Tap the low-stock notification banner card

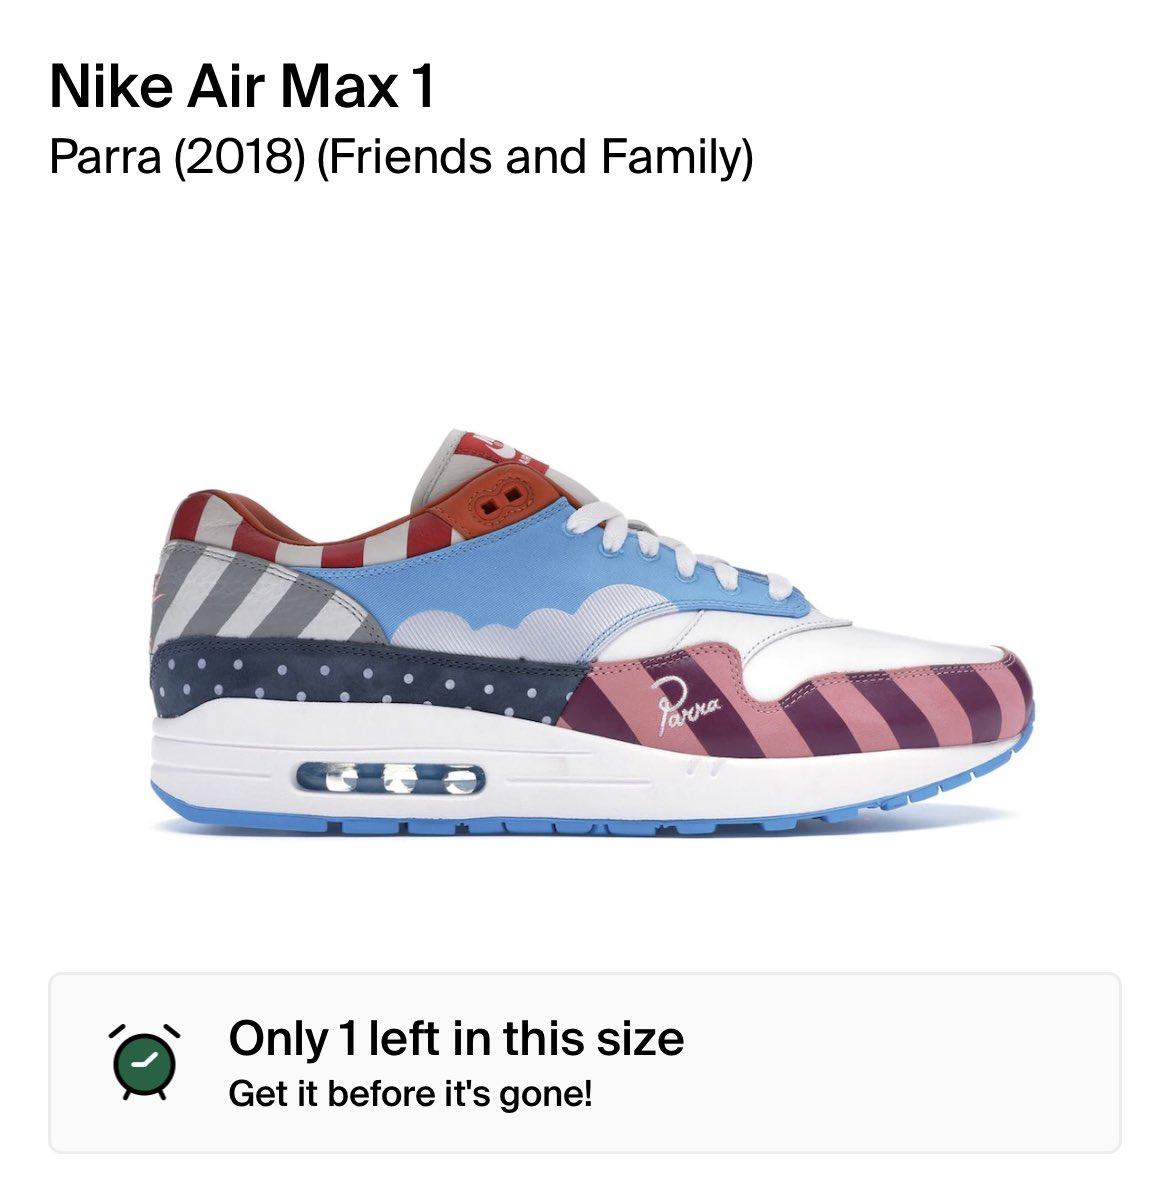point(585,1063)
